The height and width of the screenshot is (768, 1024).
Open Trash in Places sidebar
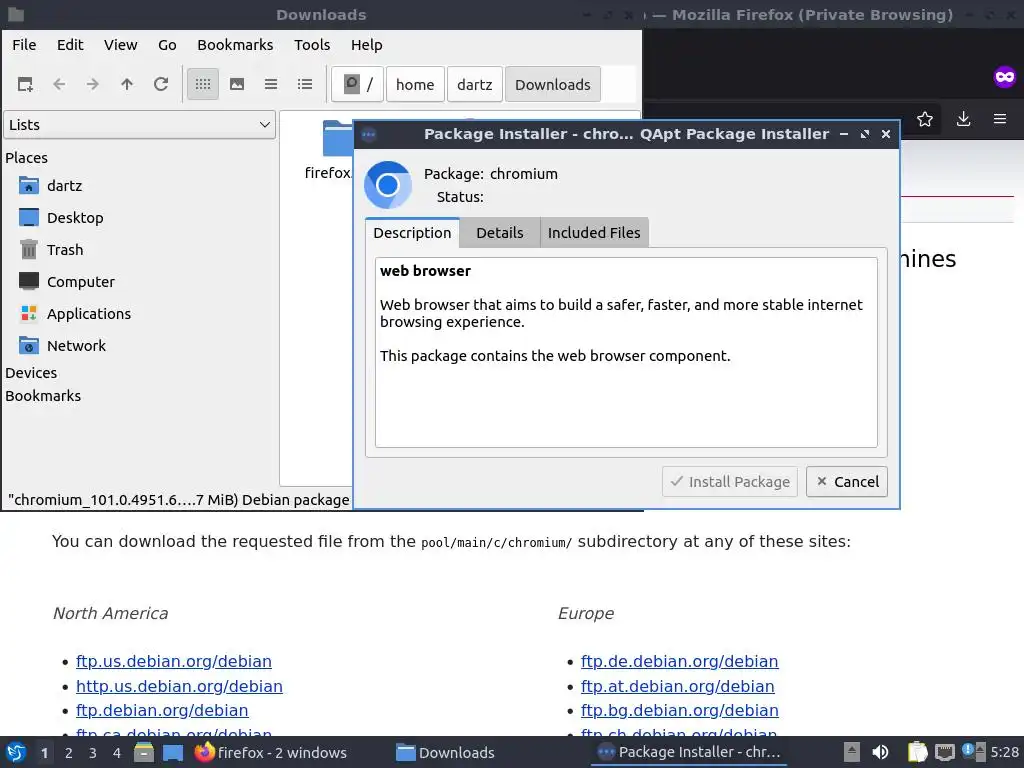(x=65, y=249)
